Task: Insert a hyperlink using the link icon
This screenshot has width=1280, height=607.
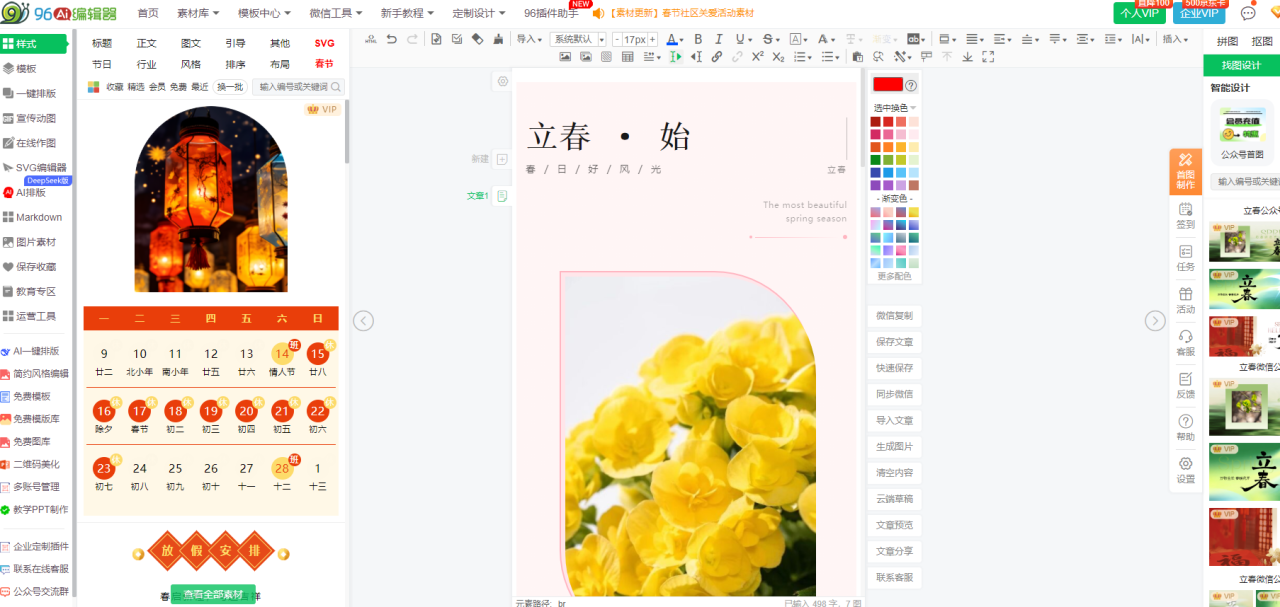Action: (x=717, y=57)
